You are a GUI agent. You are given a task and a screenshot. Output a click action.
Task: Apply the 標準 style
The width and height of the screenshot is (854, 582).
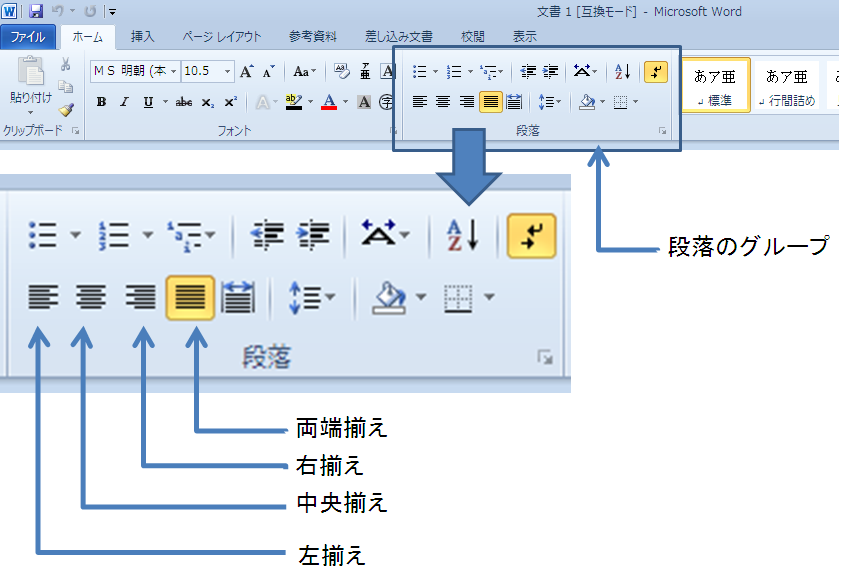click(715, 85)
